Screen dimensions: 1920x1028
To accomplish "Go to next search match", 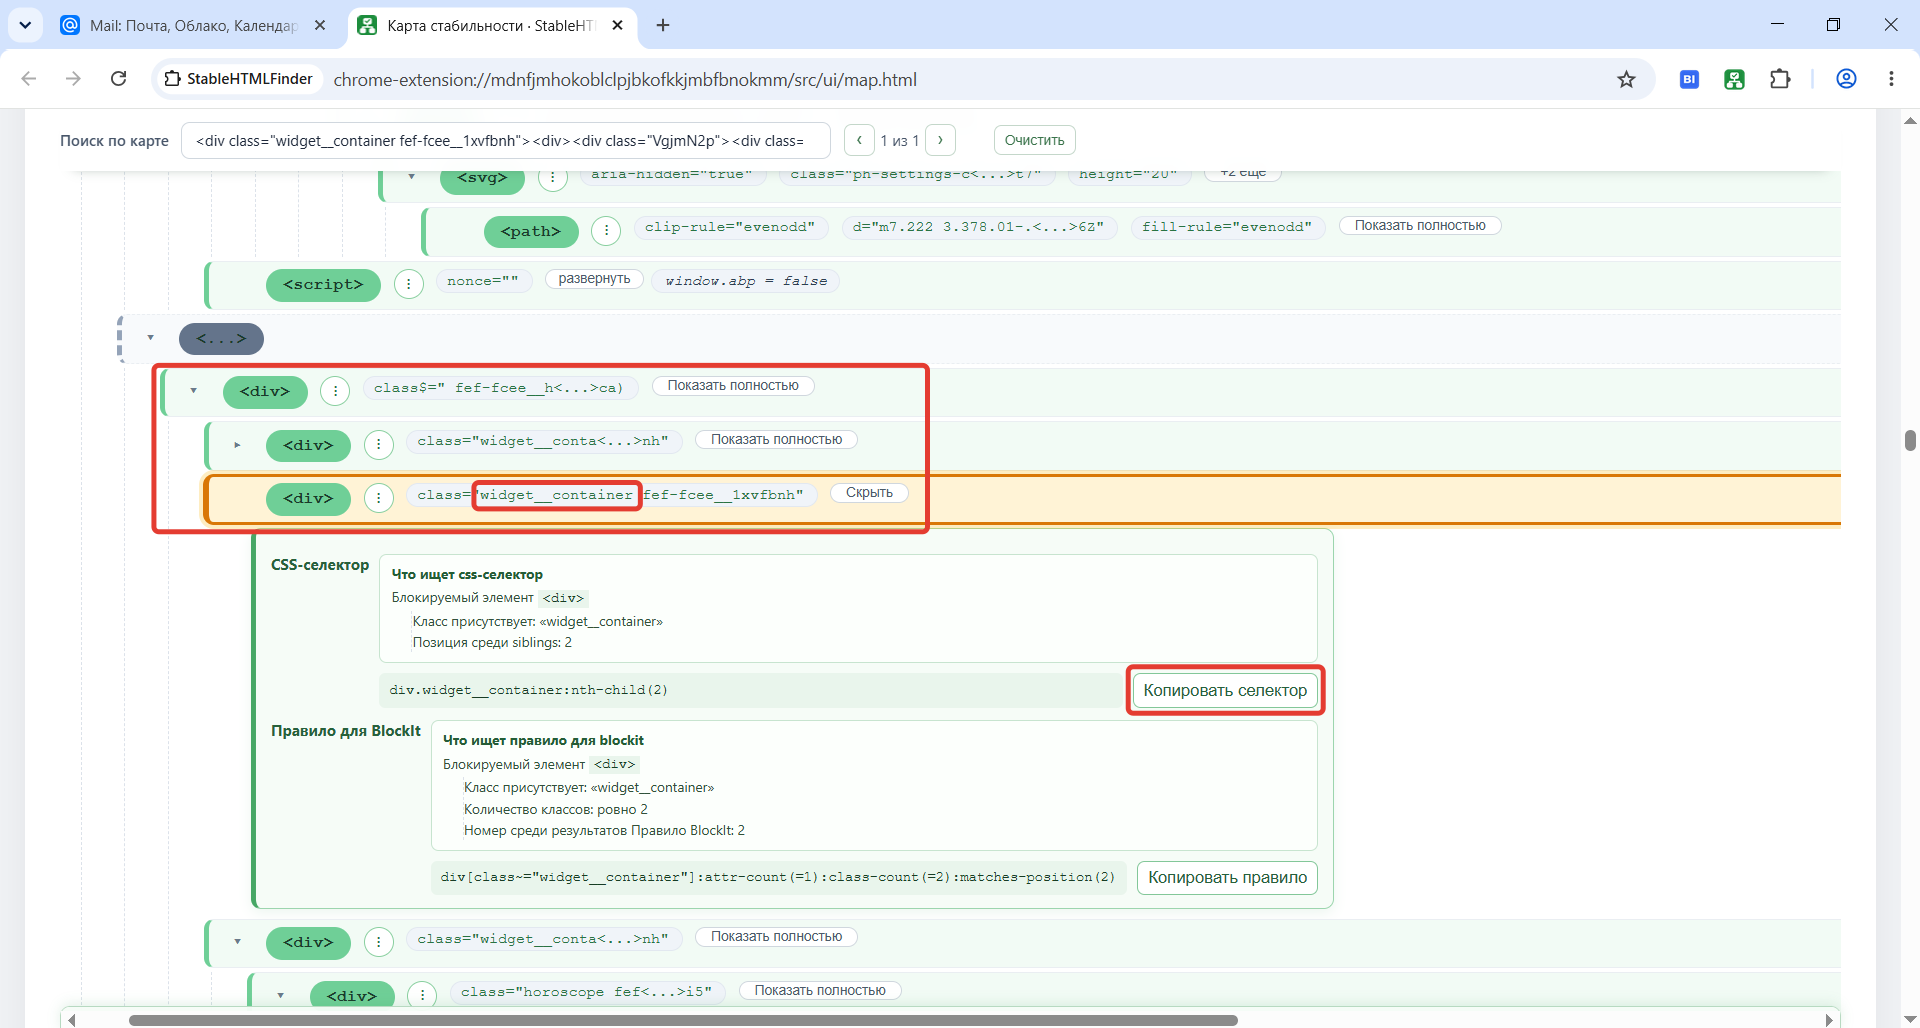I will pyautogui.click(x=940, y=140).
